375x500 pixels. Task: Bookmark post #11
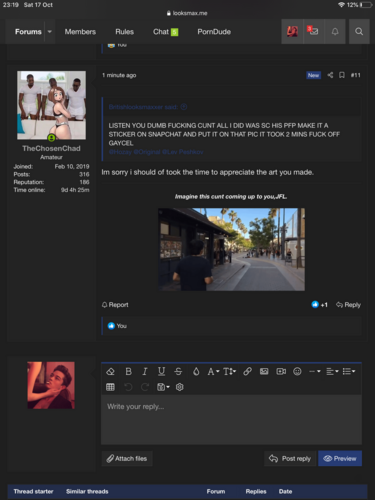point(342,75)
